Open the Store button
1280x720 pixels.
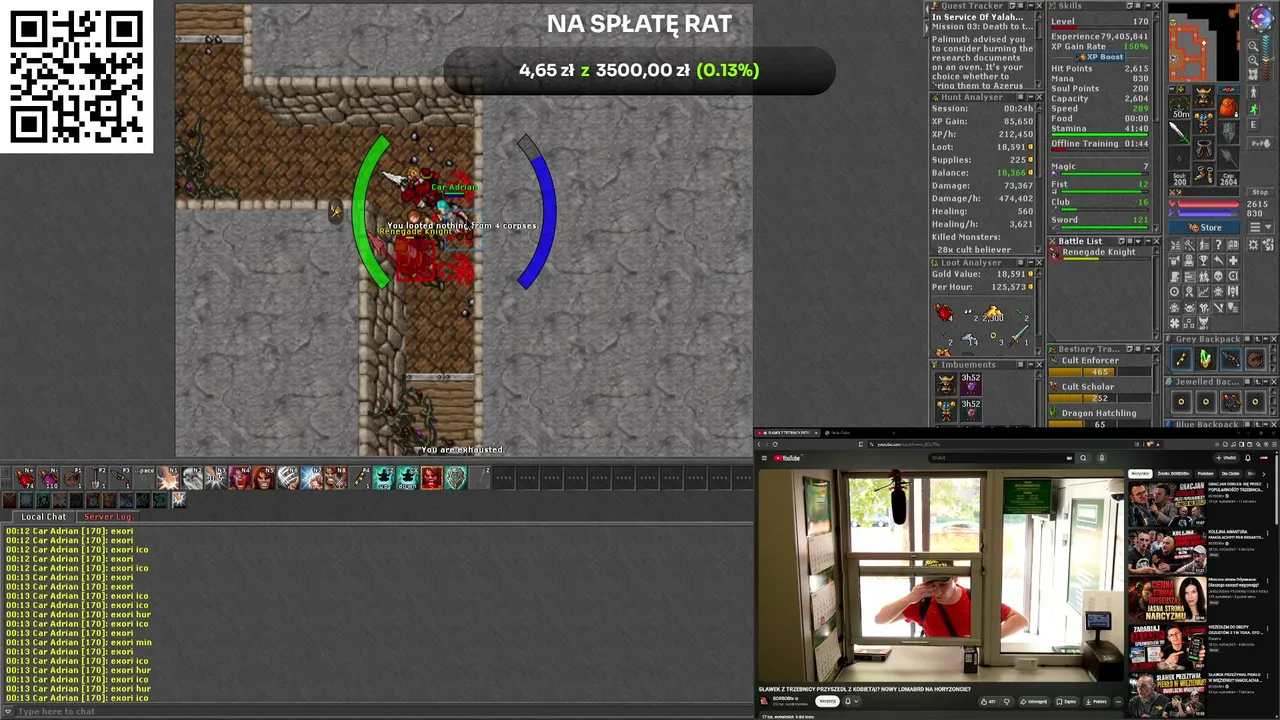click(1203, 227)
